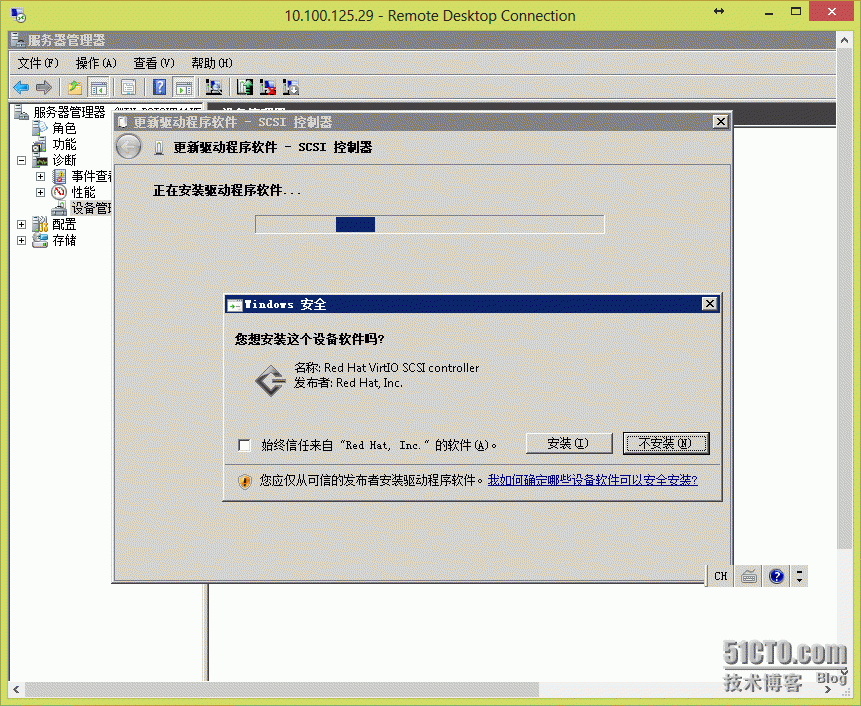The image size is (861, 706).
Task: Click the update driver software toolbar icon
Action: [245, 87]
